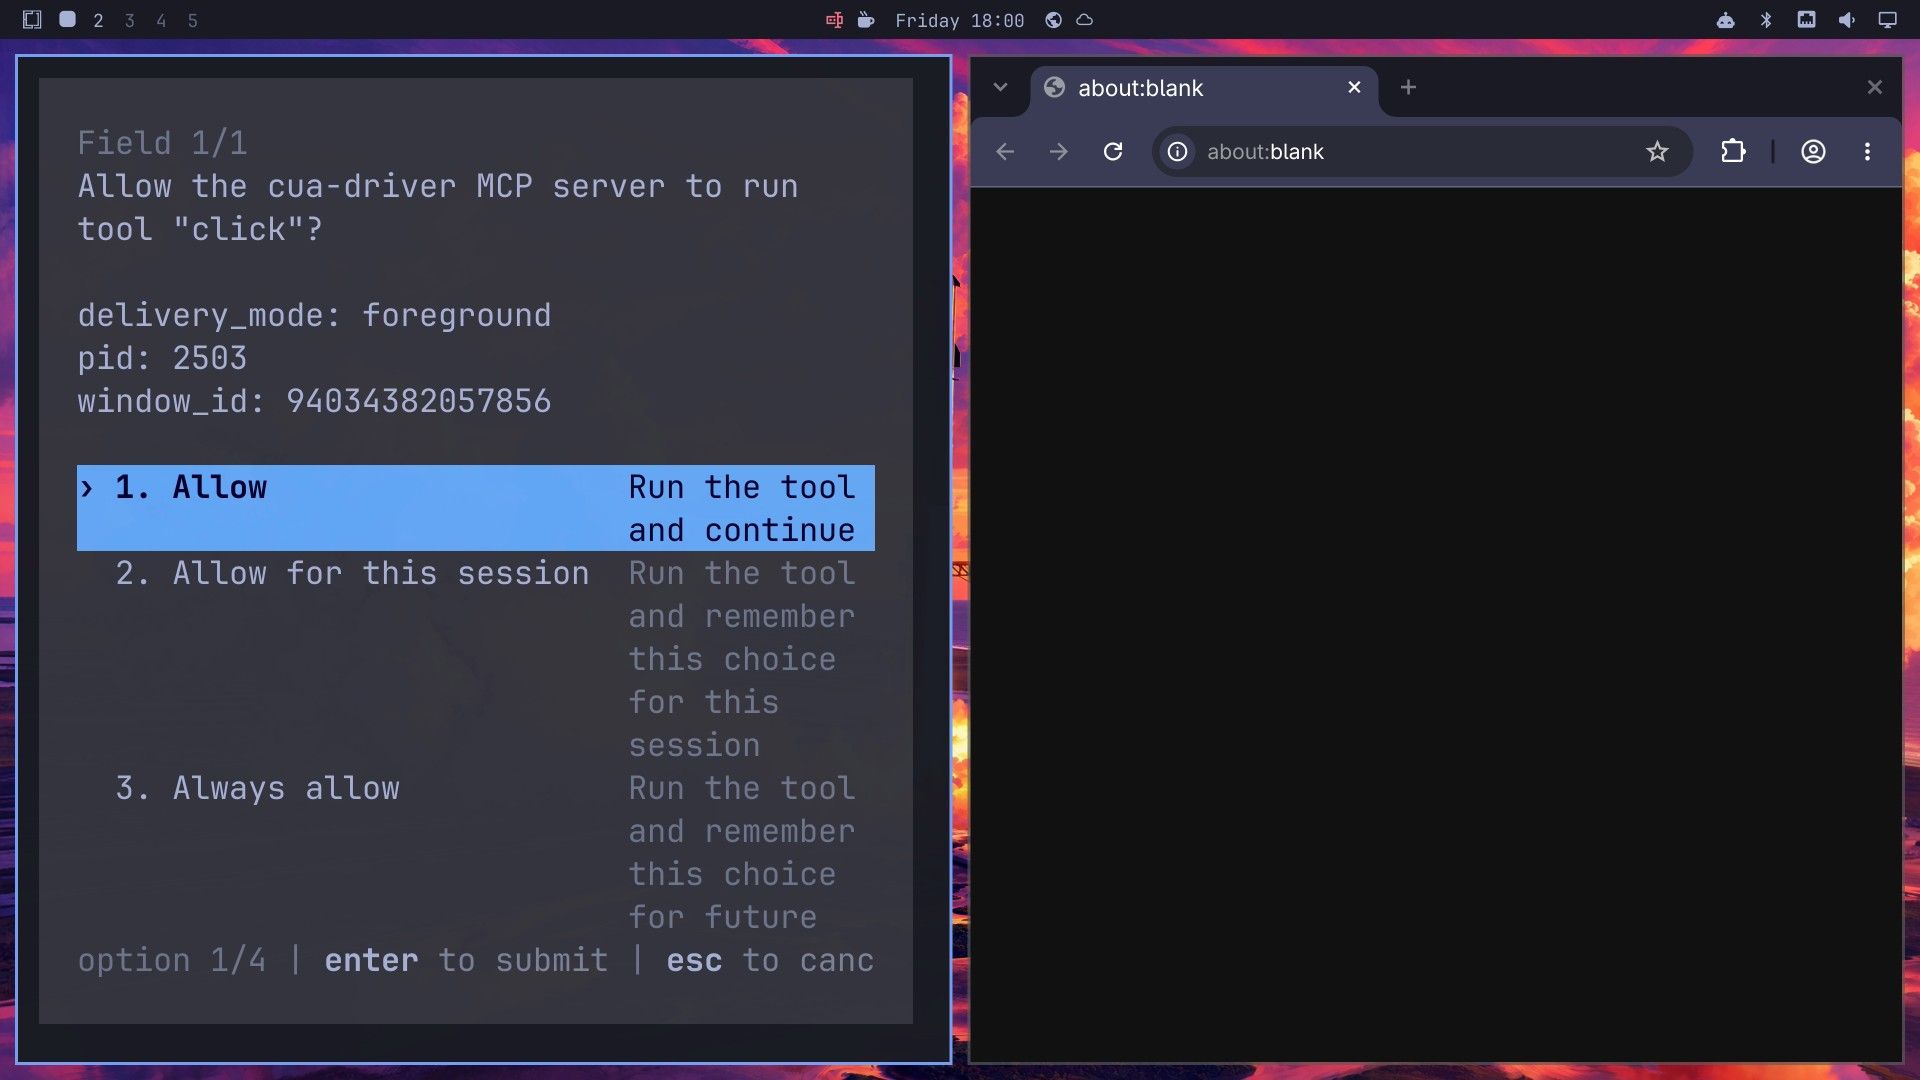Viewport: 1920px width, 1080px height.
Task: Switch to workspace 2 in top bar
Action: pyautogui.click(x=98, y=20)
